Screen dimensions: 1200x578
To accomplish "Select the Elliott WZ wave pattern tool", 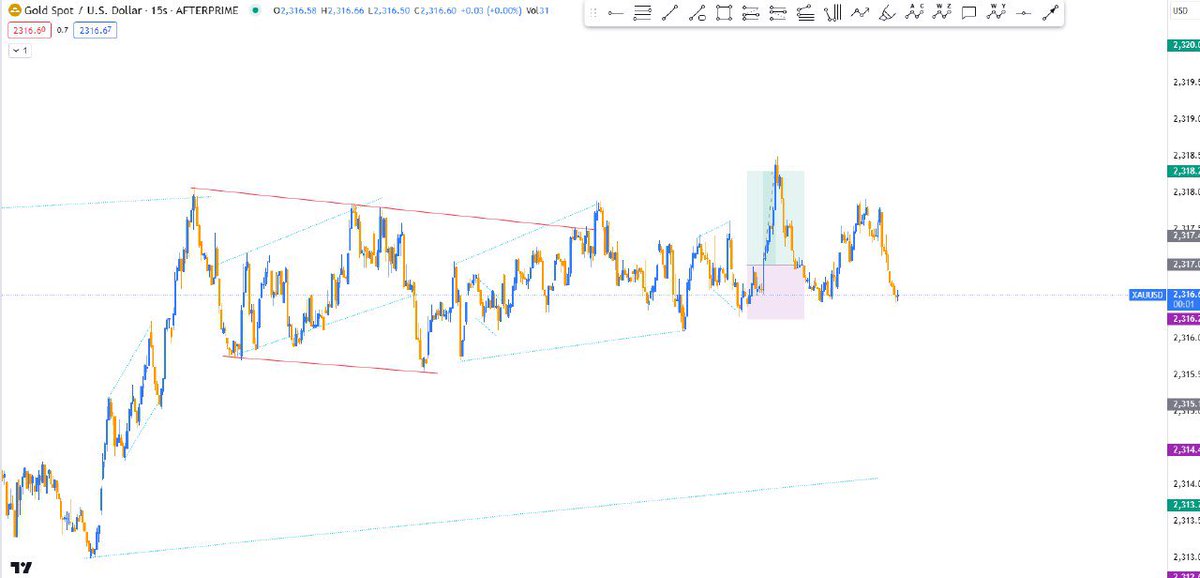I will pos(941,14).
